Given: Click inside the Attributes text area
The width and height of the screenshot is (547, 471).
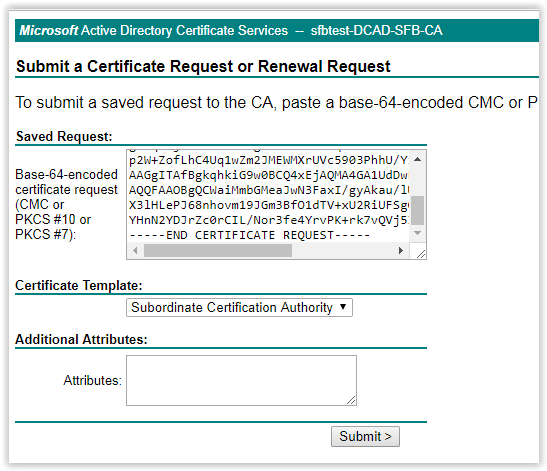Looking at the screenshot, I should 241,380.
